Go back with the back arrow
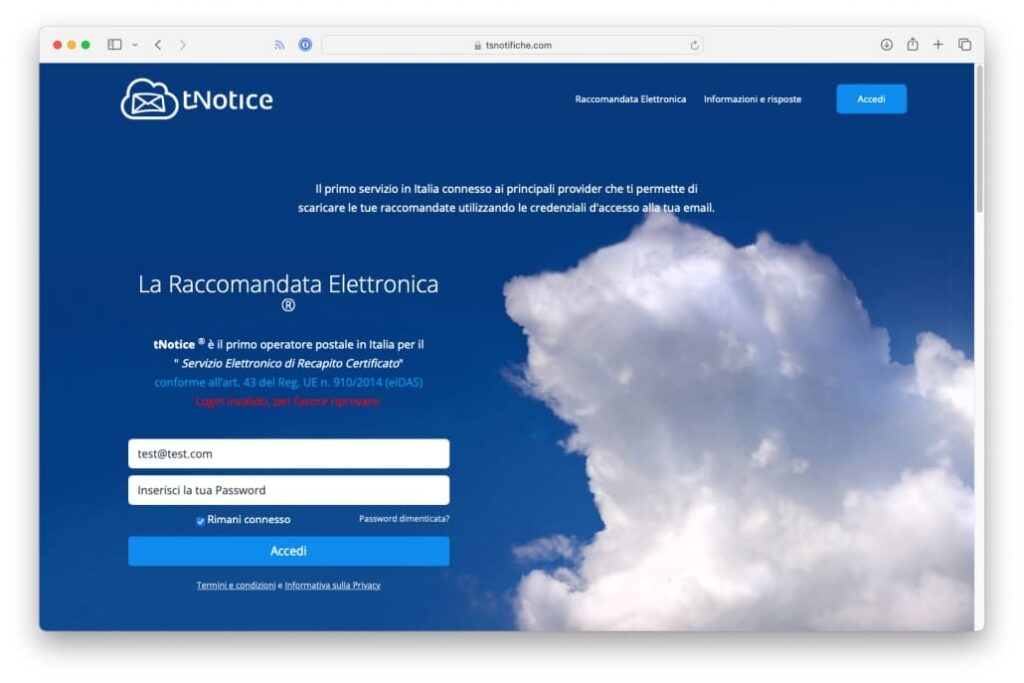This screenshot has width=1024, height=683. tap(158, 44)
